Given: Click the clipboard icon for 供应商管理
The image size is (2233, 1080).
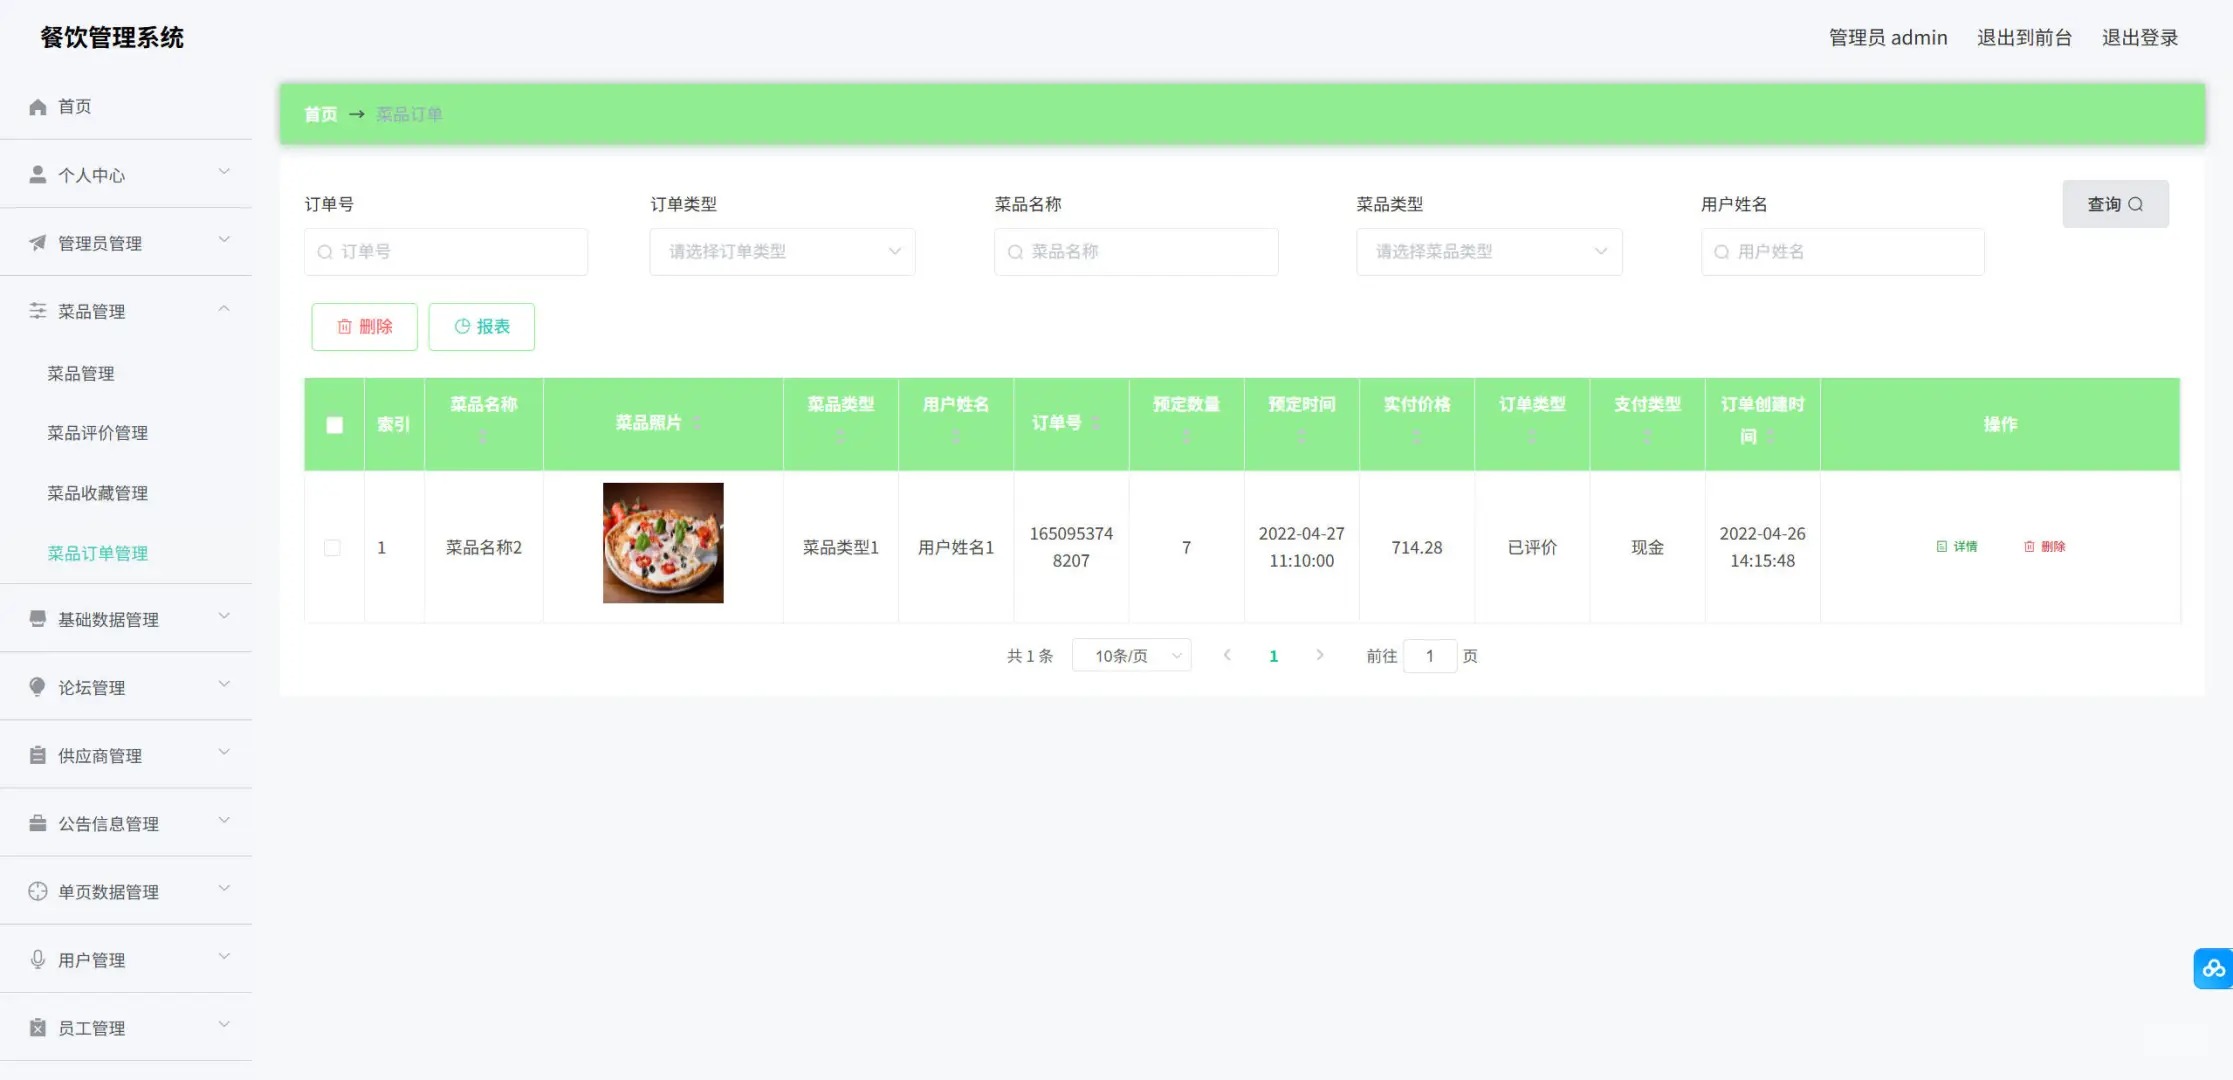Looking at the screenshot, I should point(38,755).
